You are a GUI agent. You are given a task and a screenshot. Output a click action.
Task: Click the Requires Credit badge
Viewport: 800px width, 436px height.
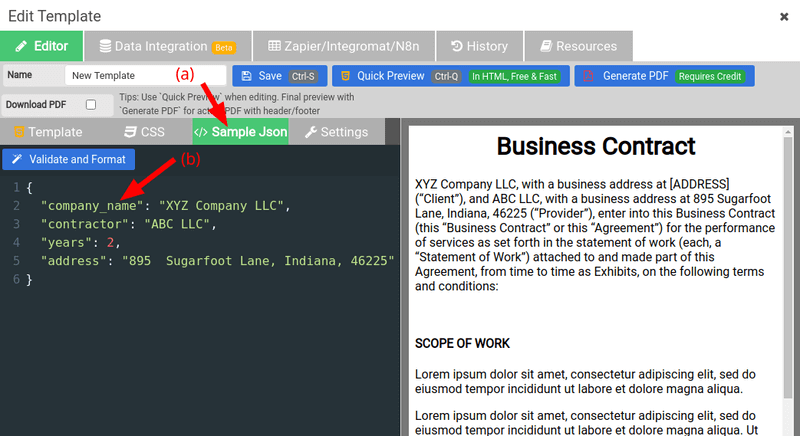point(710,76)
